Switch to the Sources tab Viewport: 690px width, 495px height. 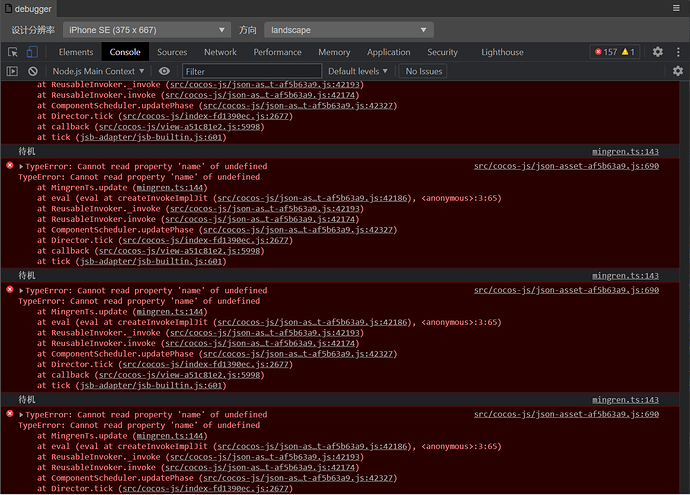(172, 52)
